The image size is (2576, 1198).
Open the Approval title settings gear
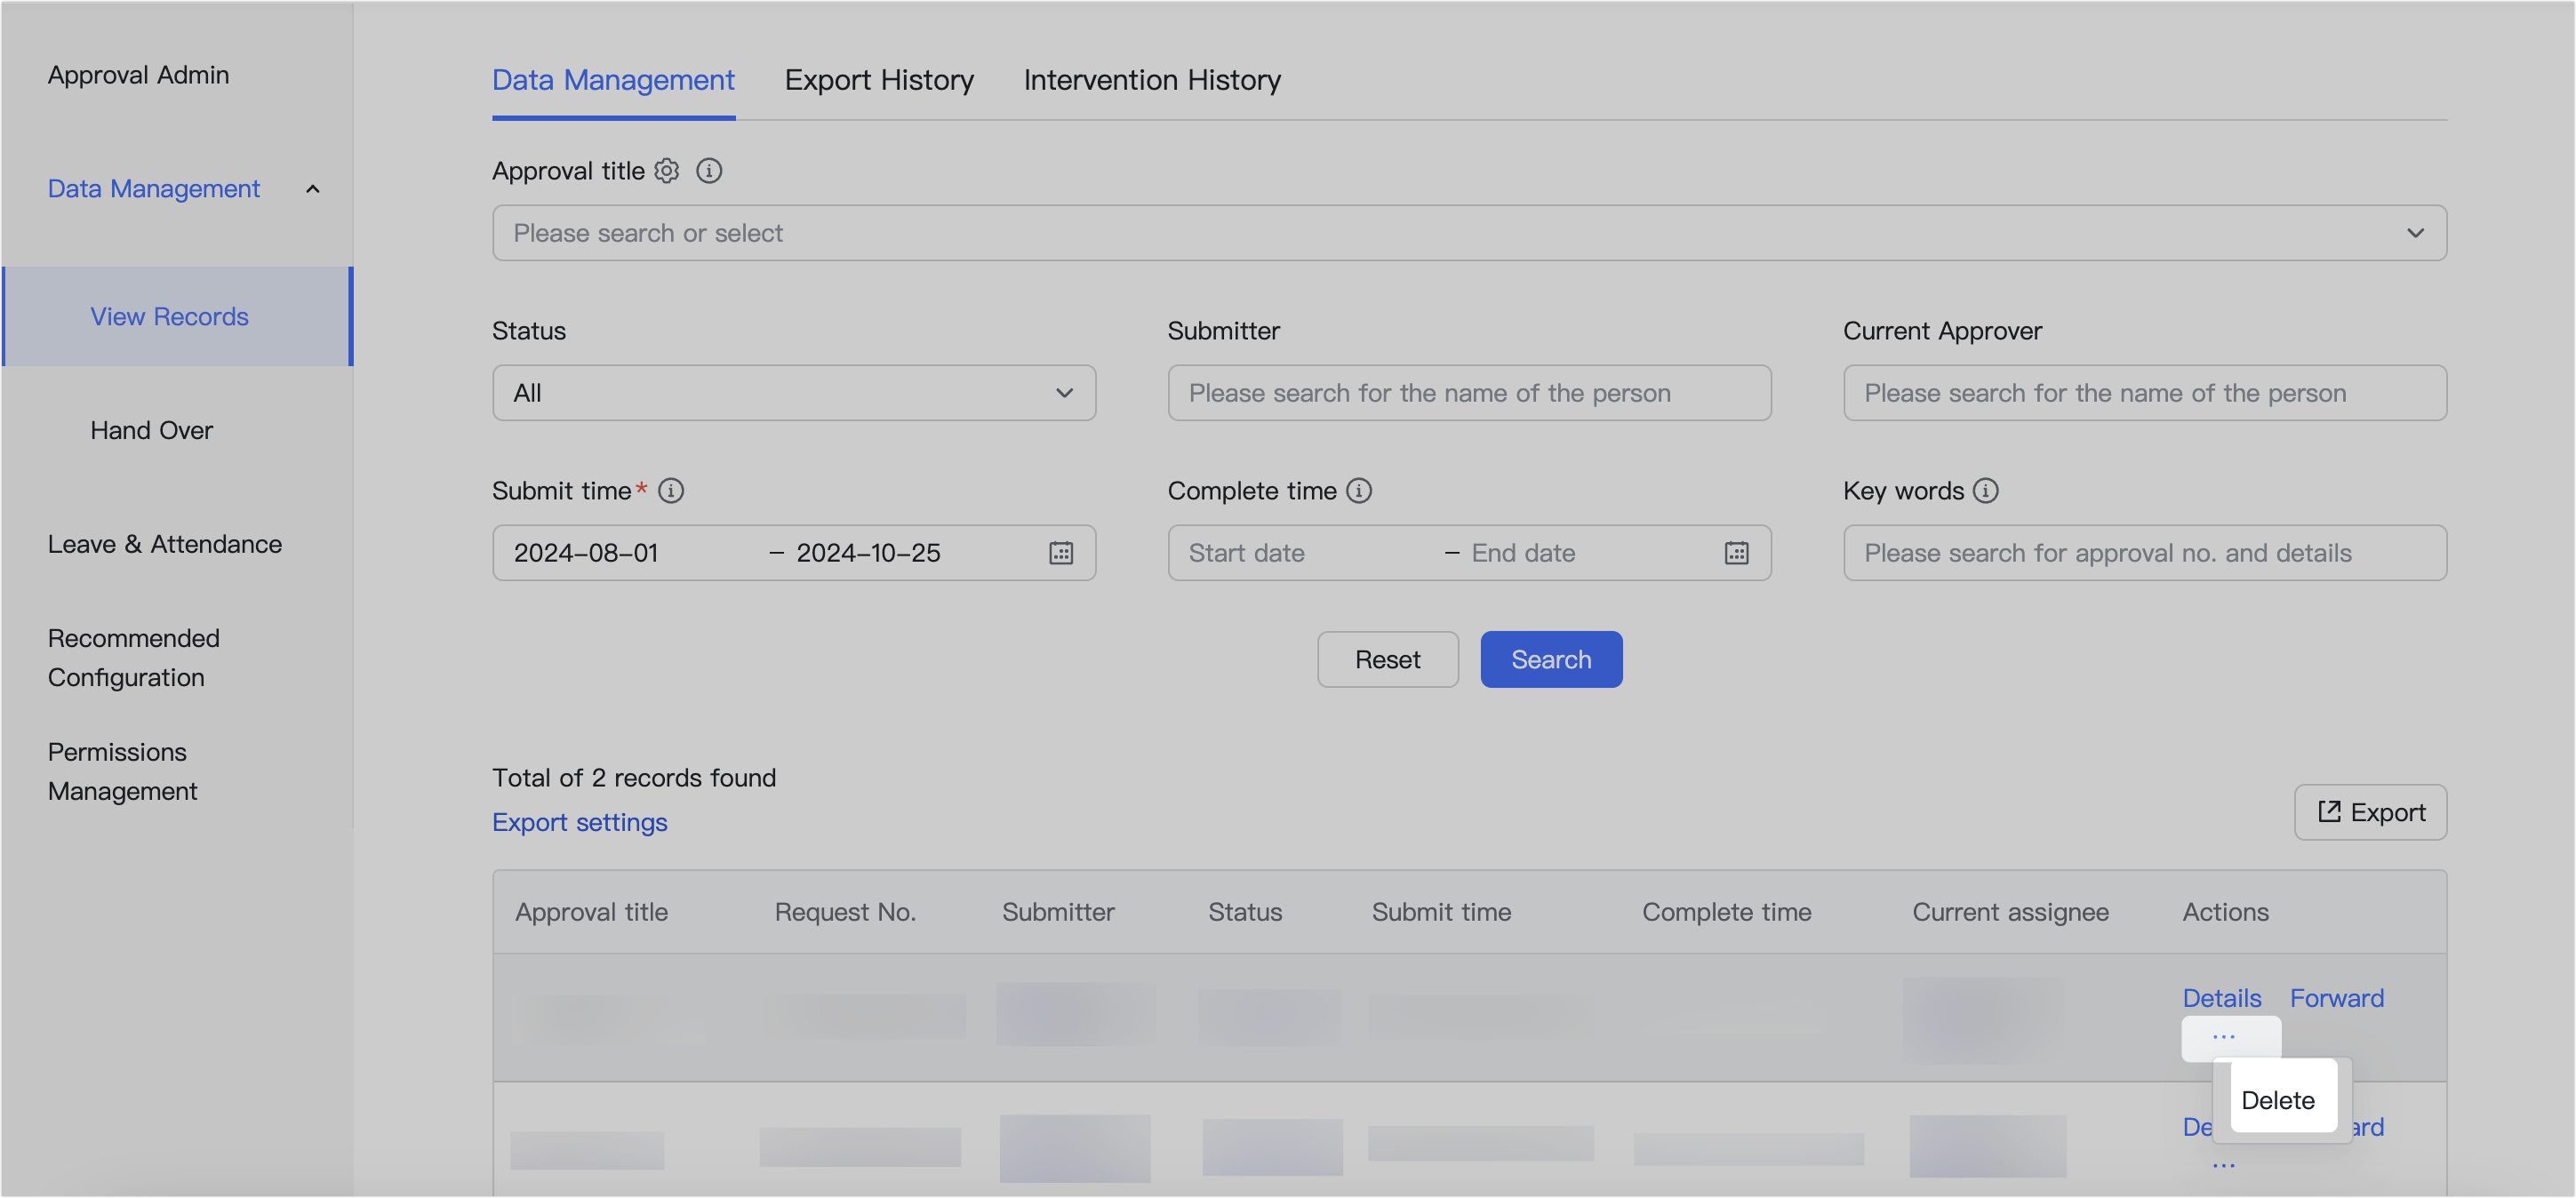(x=666, y=170)
